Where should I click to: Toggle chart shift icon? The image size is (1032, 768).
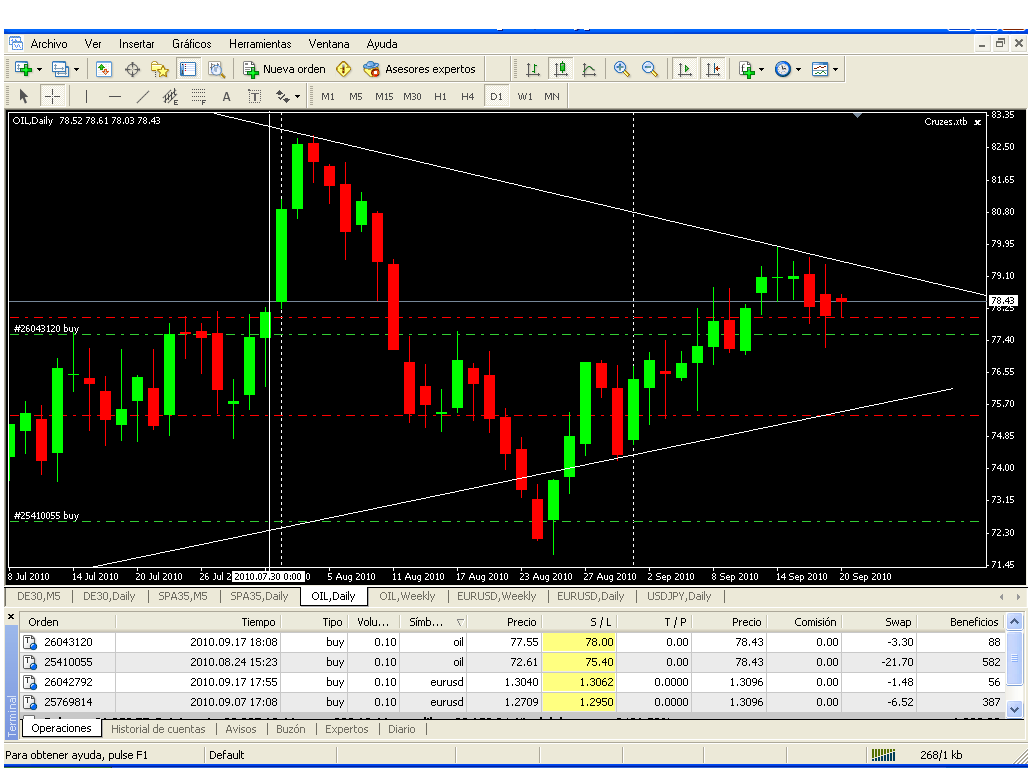[713, 69]
